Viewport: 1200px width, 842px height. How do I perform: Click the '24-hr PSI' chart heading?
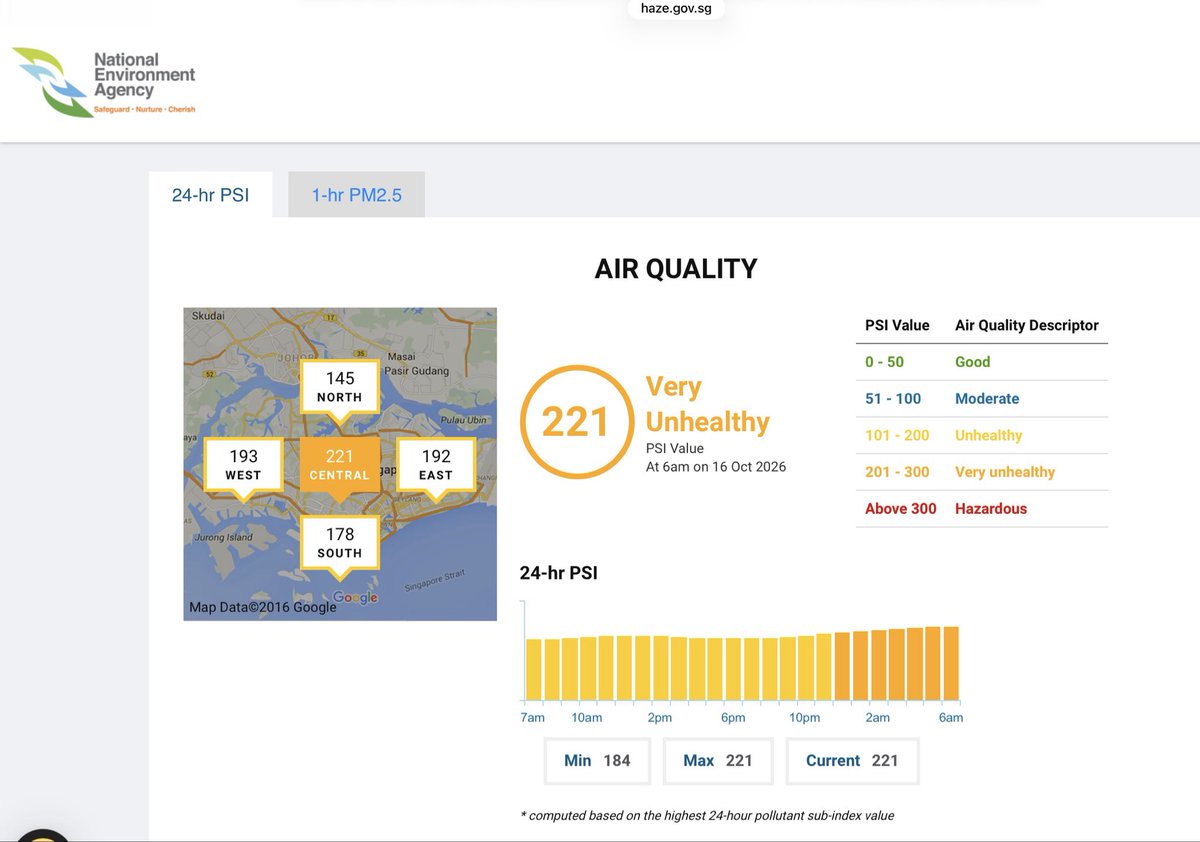point(559,573)
